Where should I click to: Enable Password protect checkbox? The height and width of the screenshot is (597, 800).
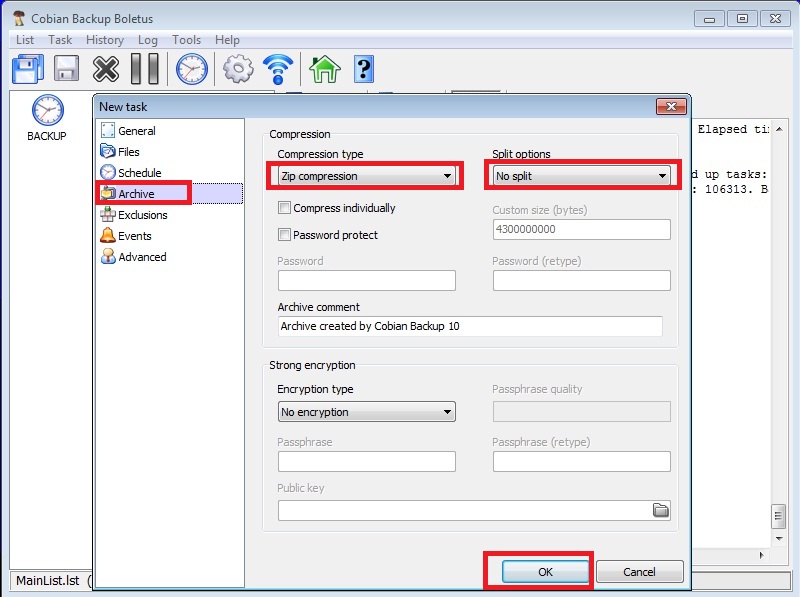(x=284, y=235)
